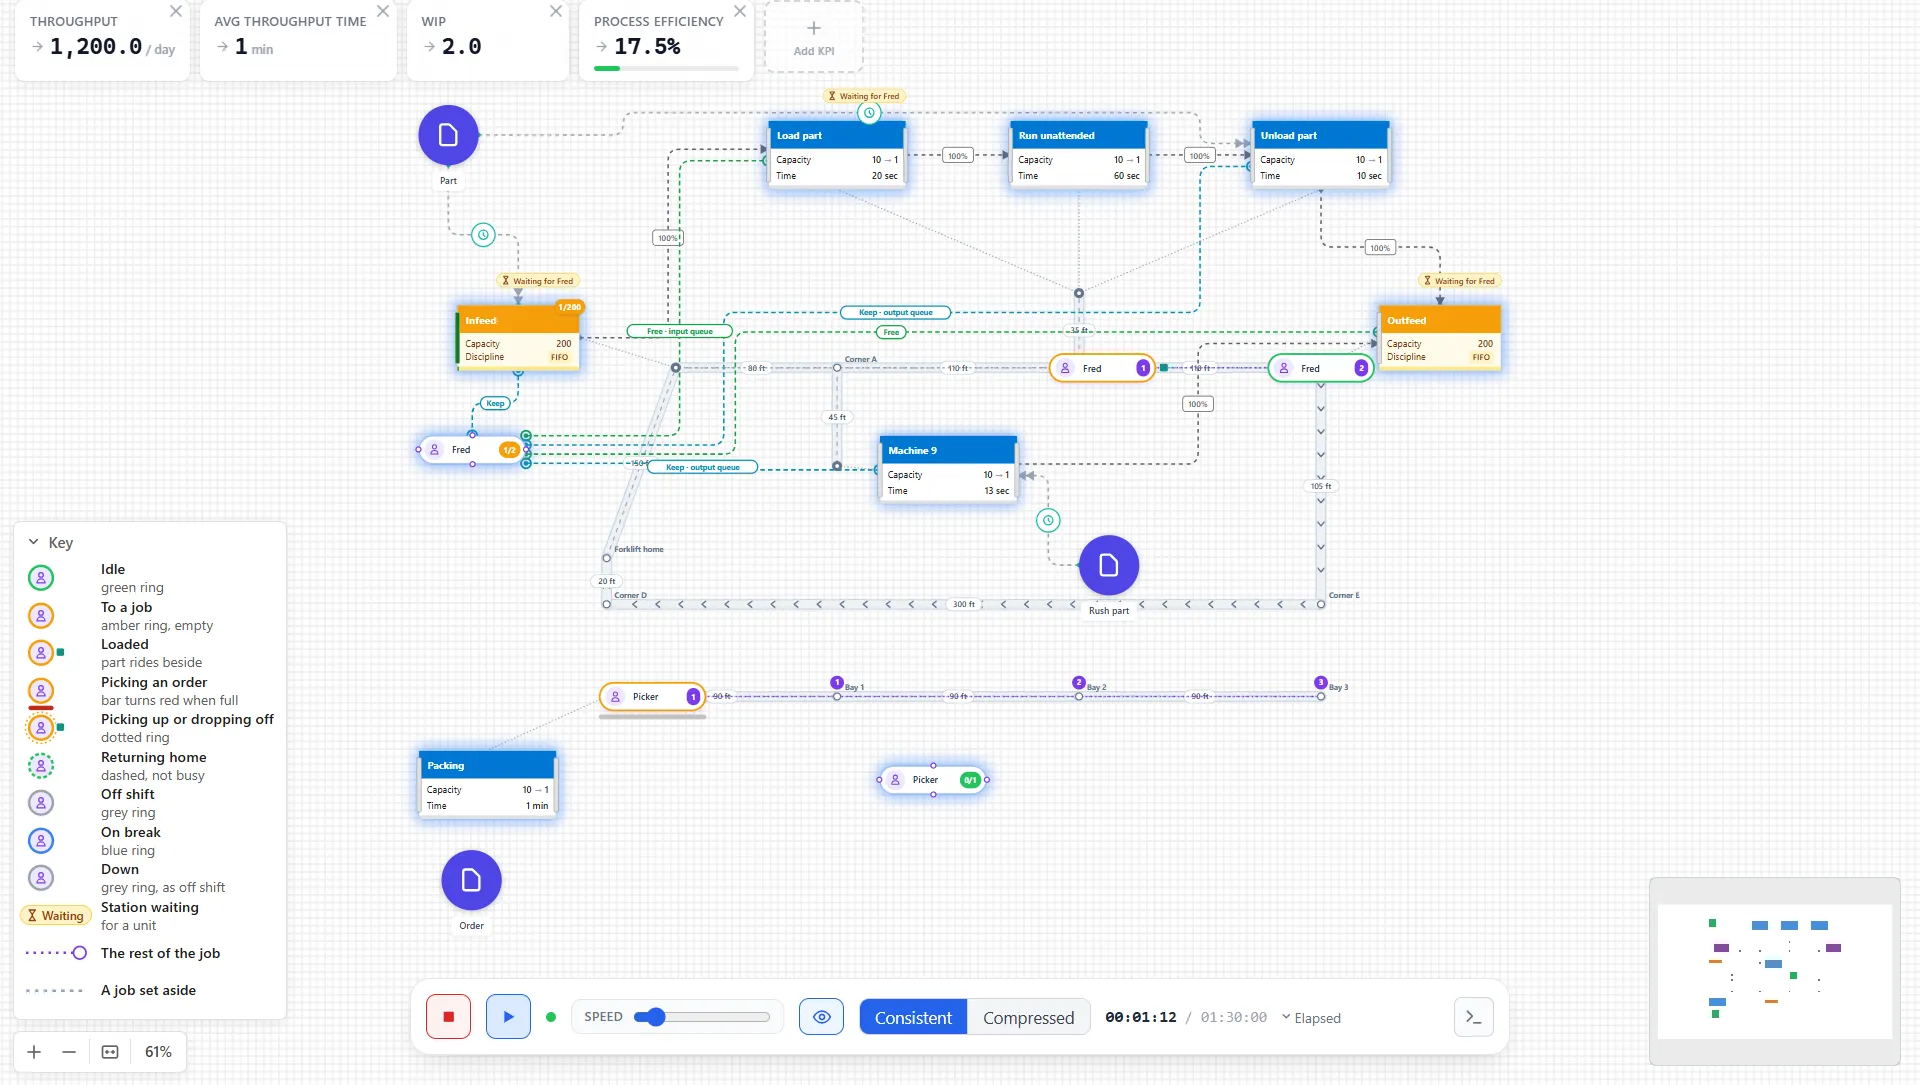
Task: Select the Order source node
Action: click(471, 880)
